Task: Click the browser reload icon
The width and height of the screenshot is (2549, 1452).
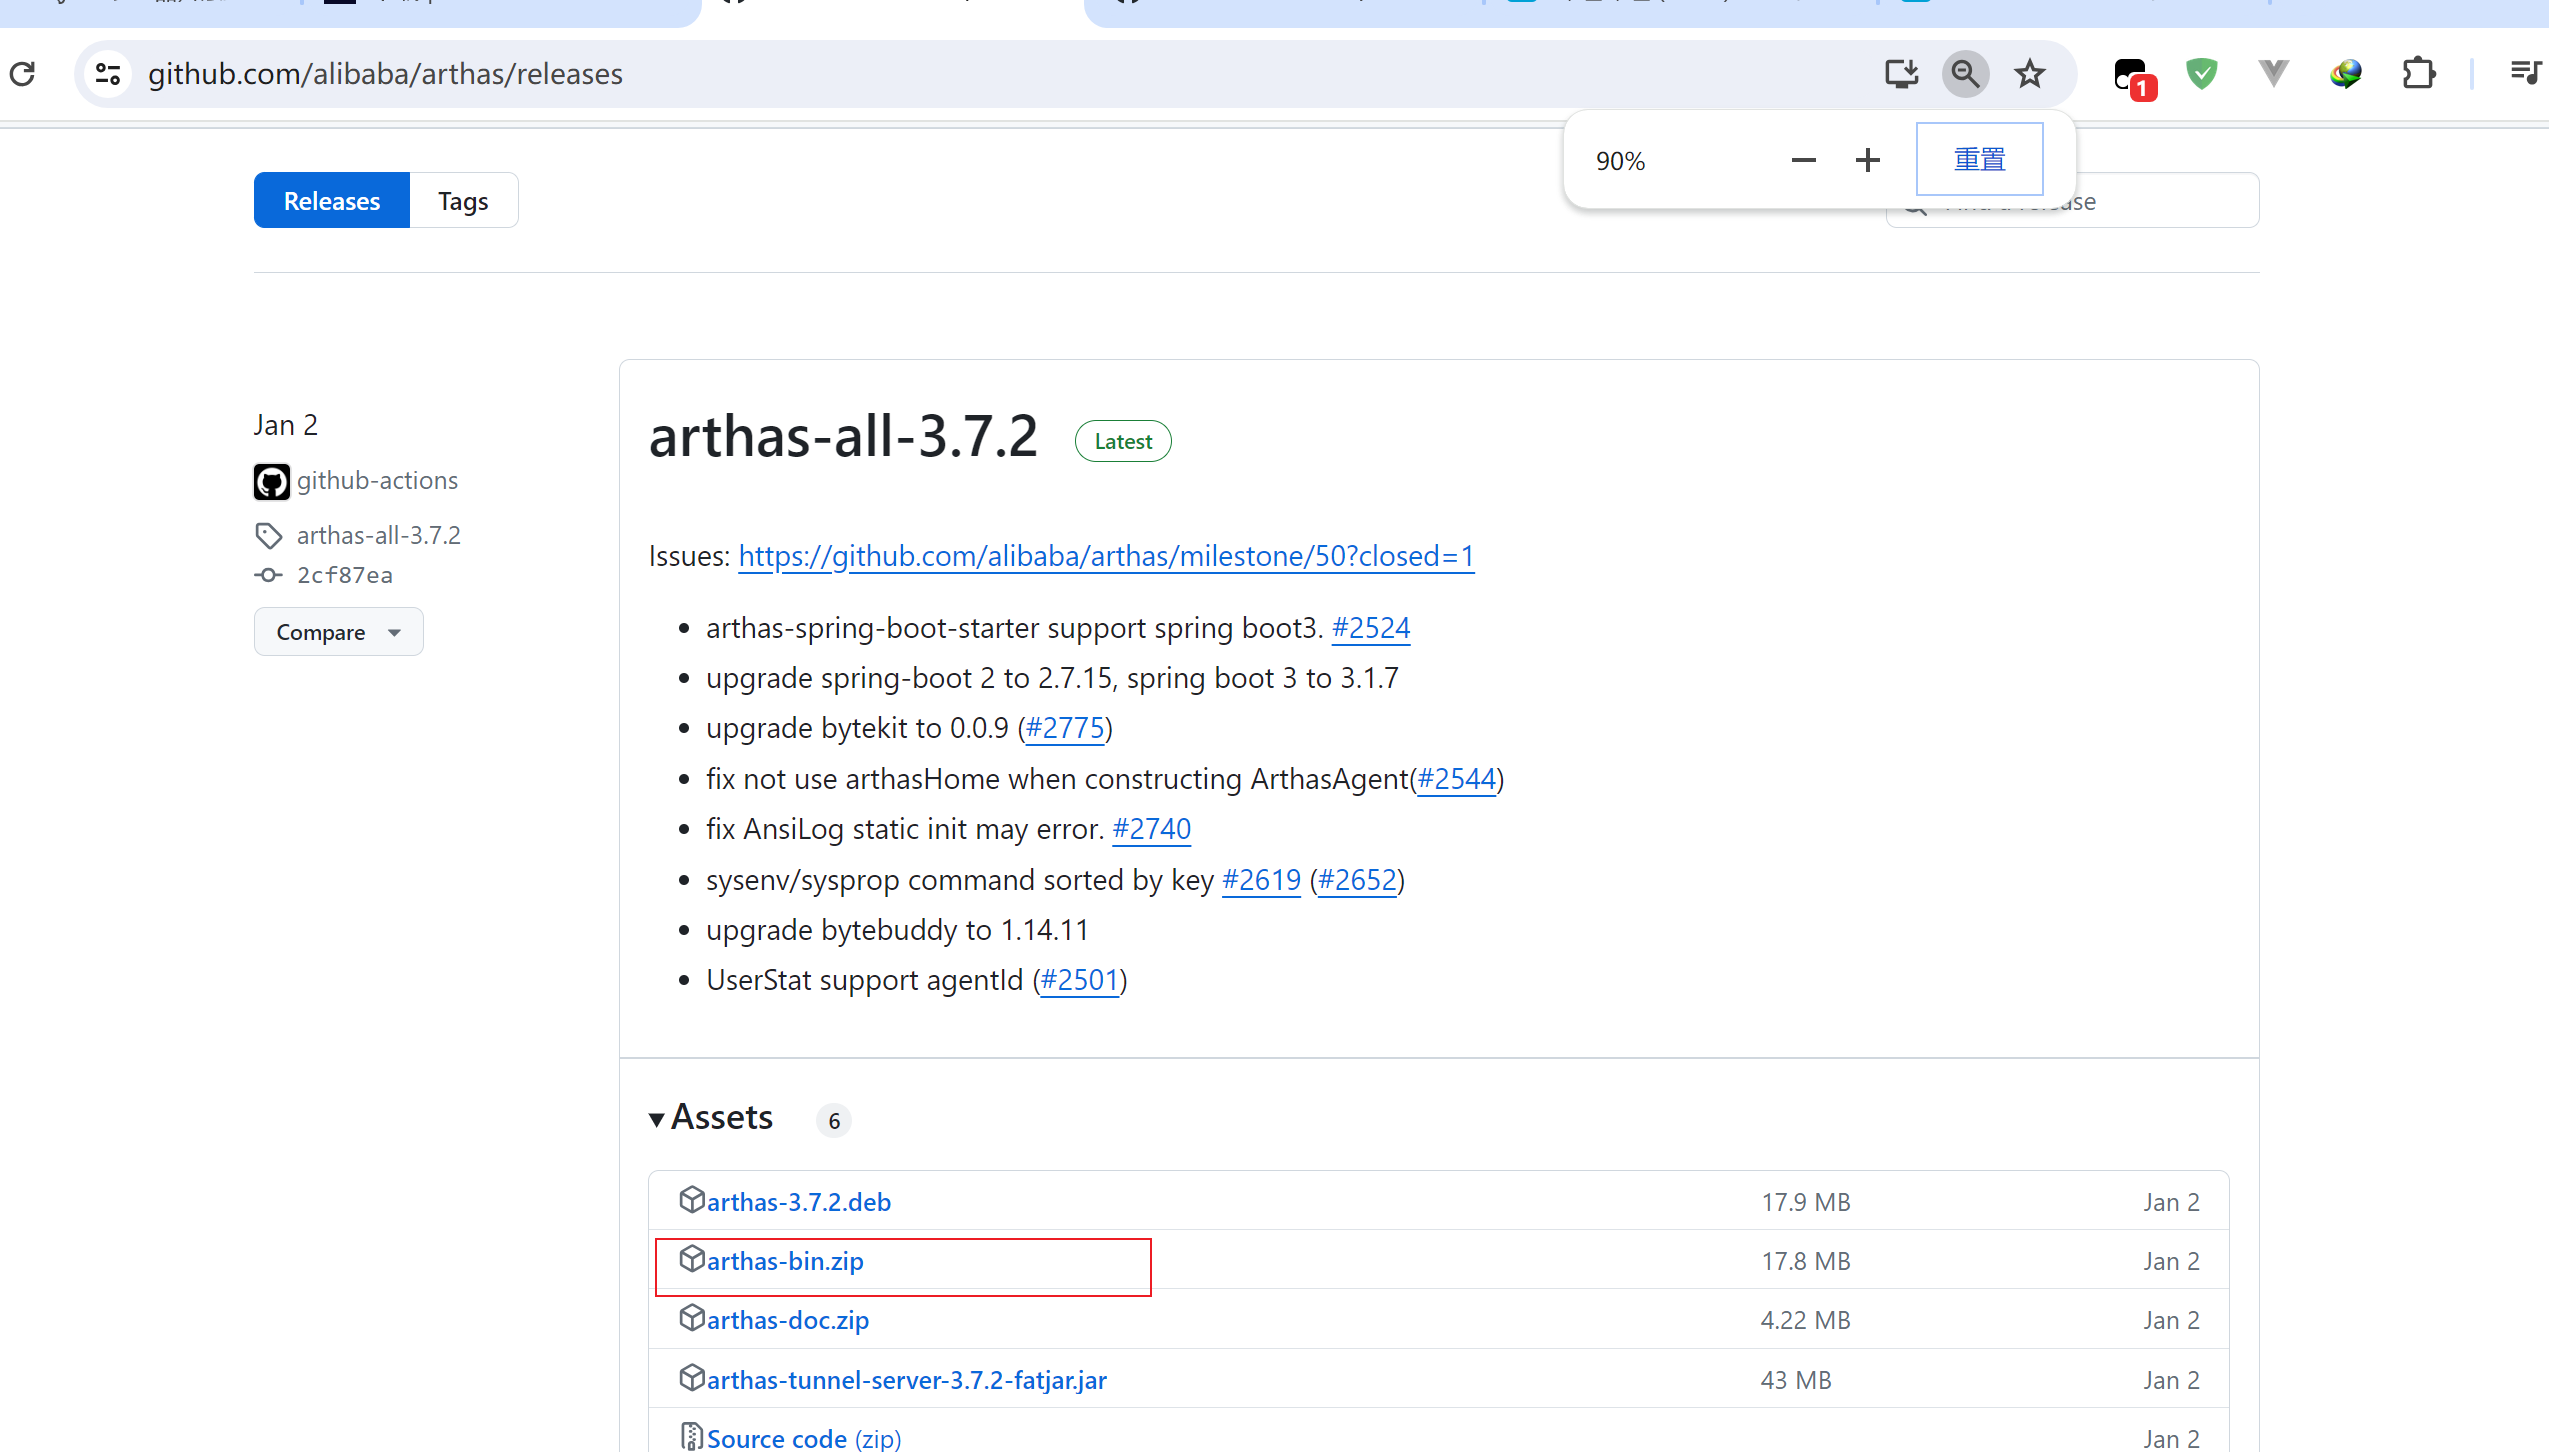Action: coord(22,73)
